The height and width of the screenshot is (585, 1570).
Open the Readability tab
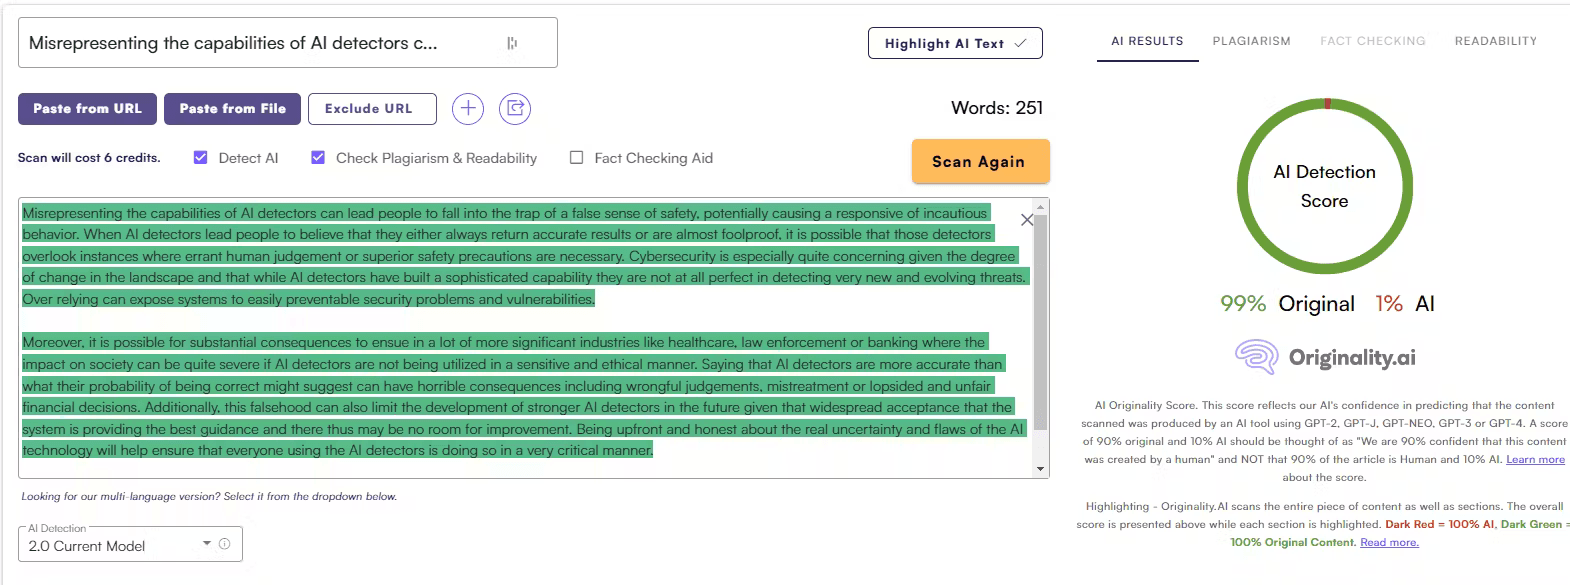point(1495,41)
